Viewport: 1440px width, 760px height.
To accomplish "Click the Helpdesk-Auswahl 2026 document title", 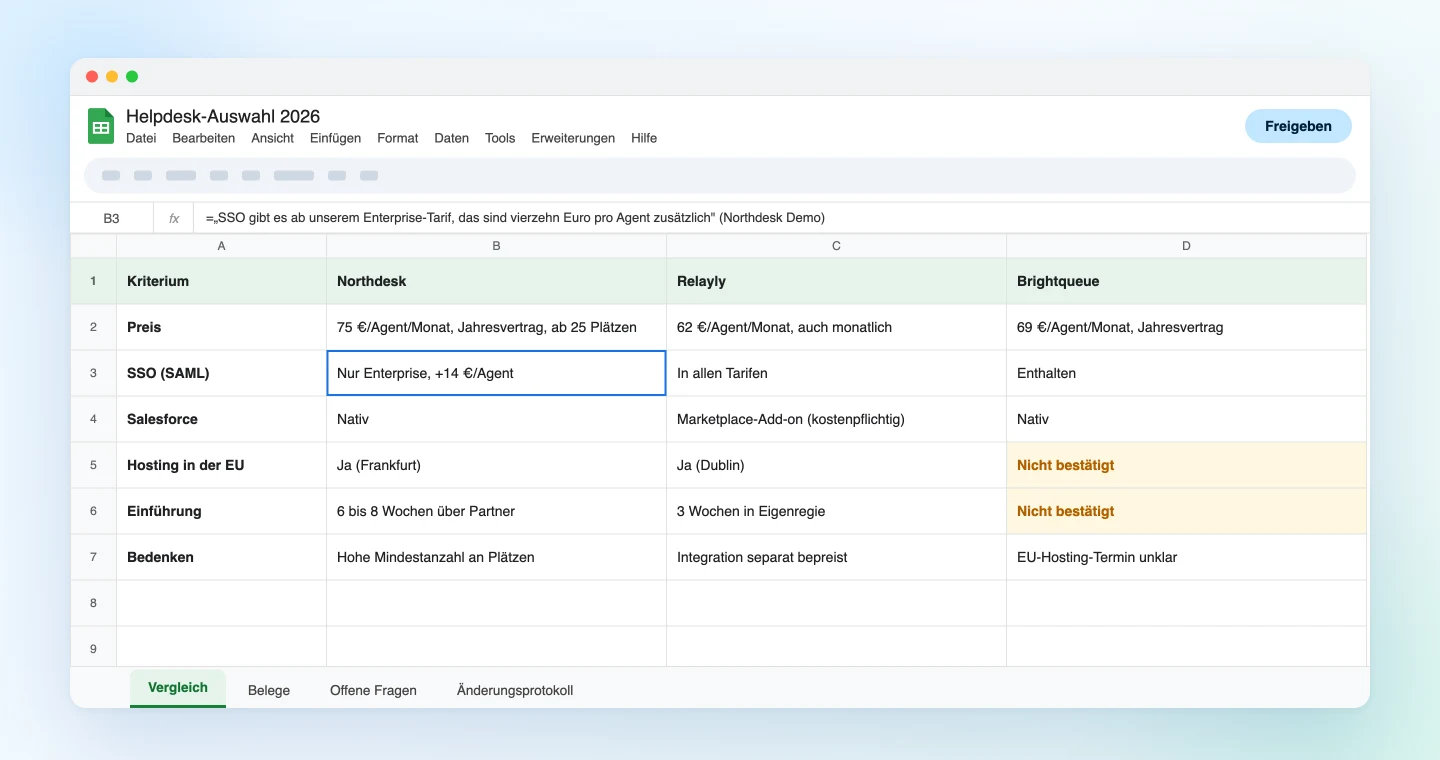I will [x=223, y=116].
